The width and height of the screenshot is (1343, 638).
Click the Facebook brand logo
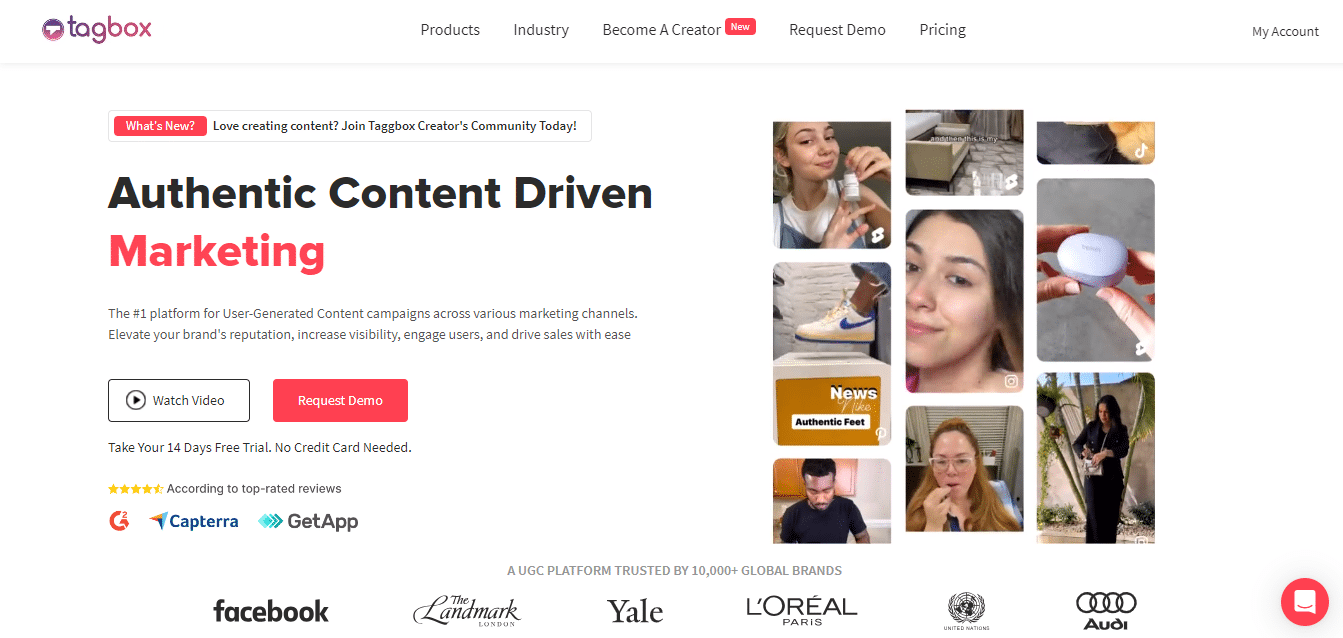pyautogui.click(x=271, y=610)
